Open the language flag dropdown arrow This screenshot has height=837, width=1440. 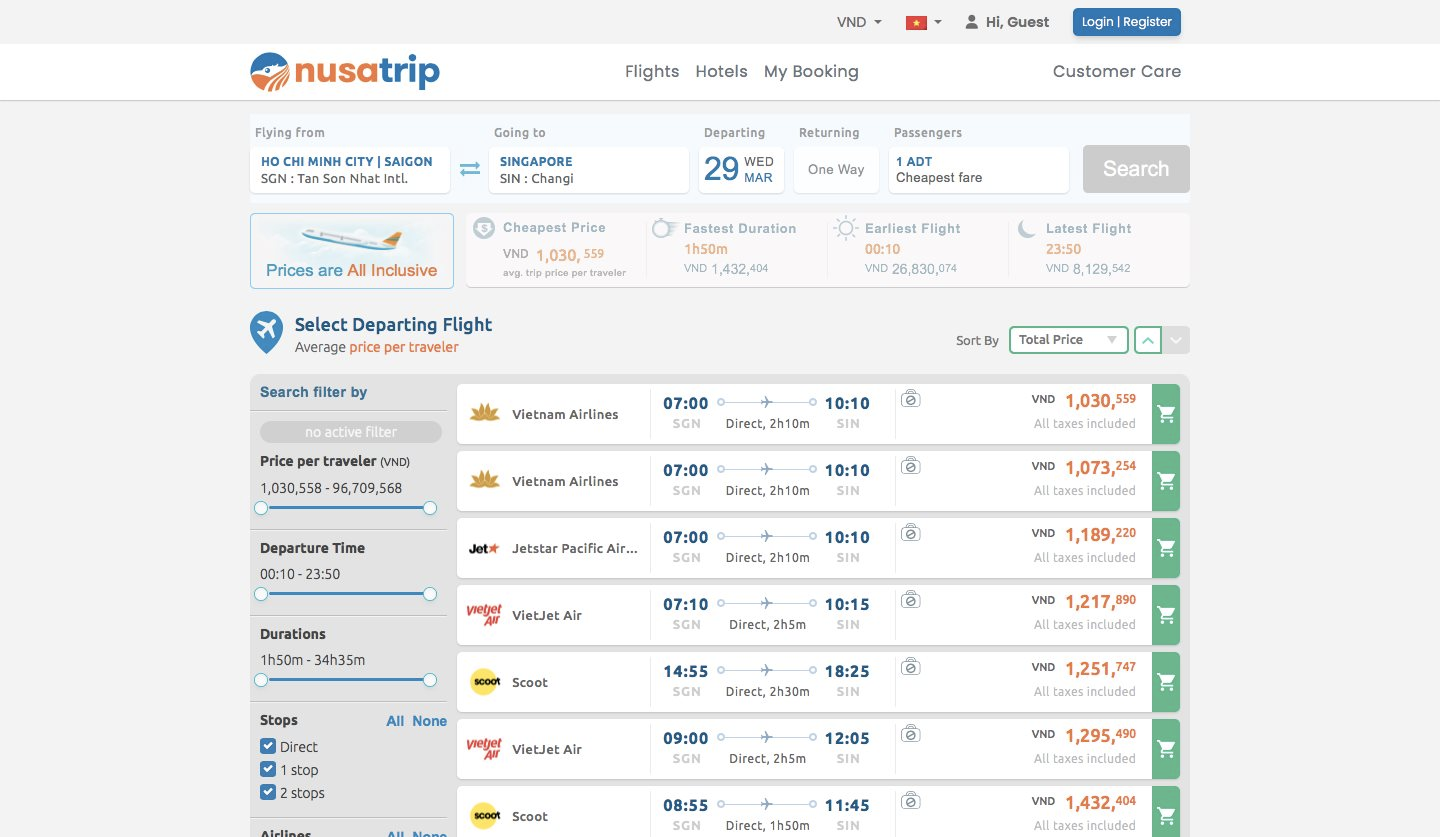tap(938, 22)
